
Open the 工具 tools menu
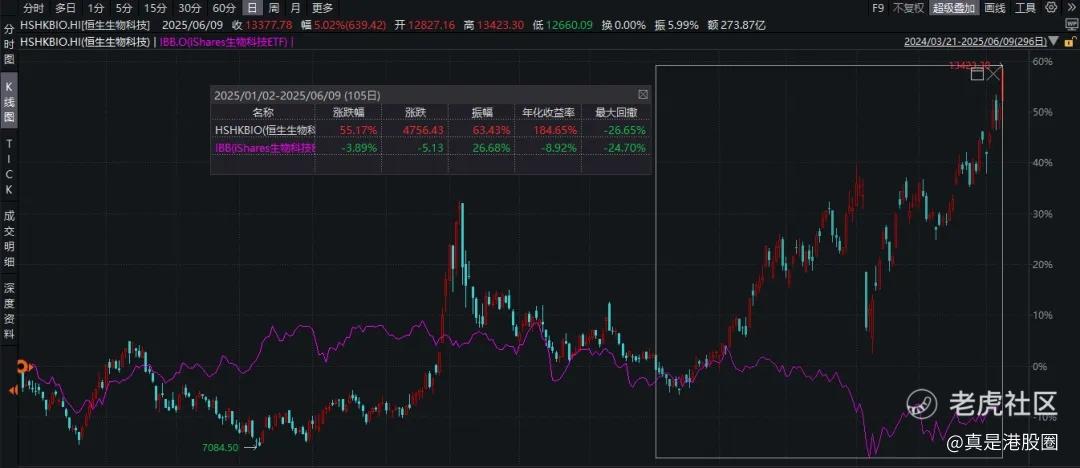click(1025, 8)
